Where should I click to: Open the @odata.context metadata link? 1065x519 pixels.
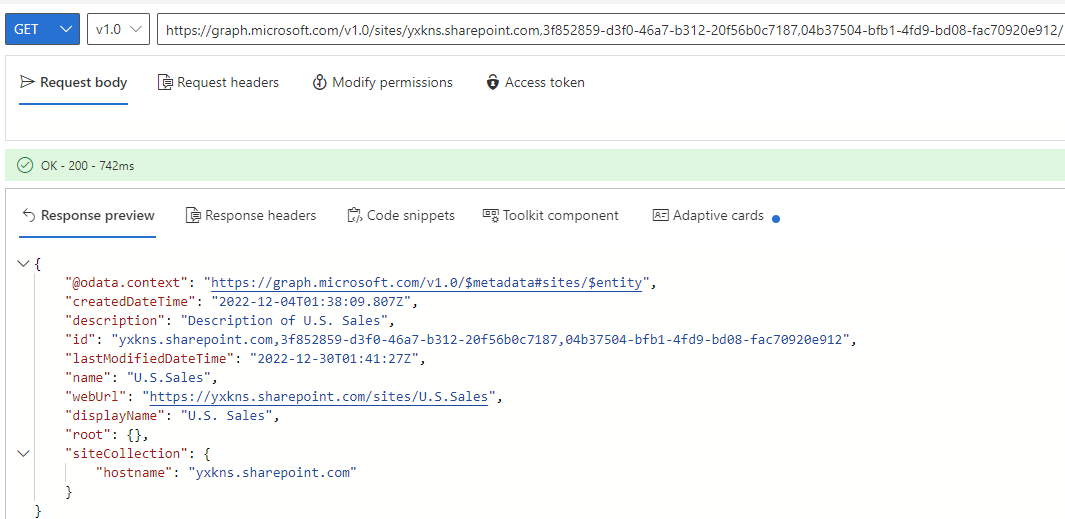click(x=427, y=283)
